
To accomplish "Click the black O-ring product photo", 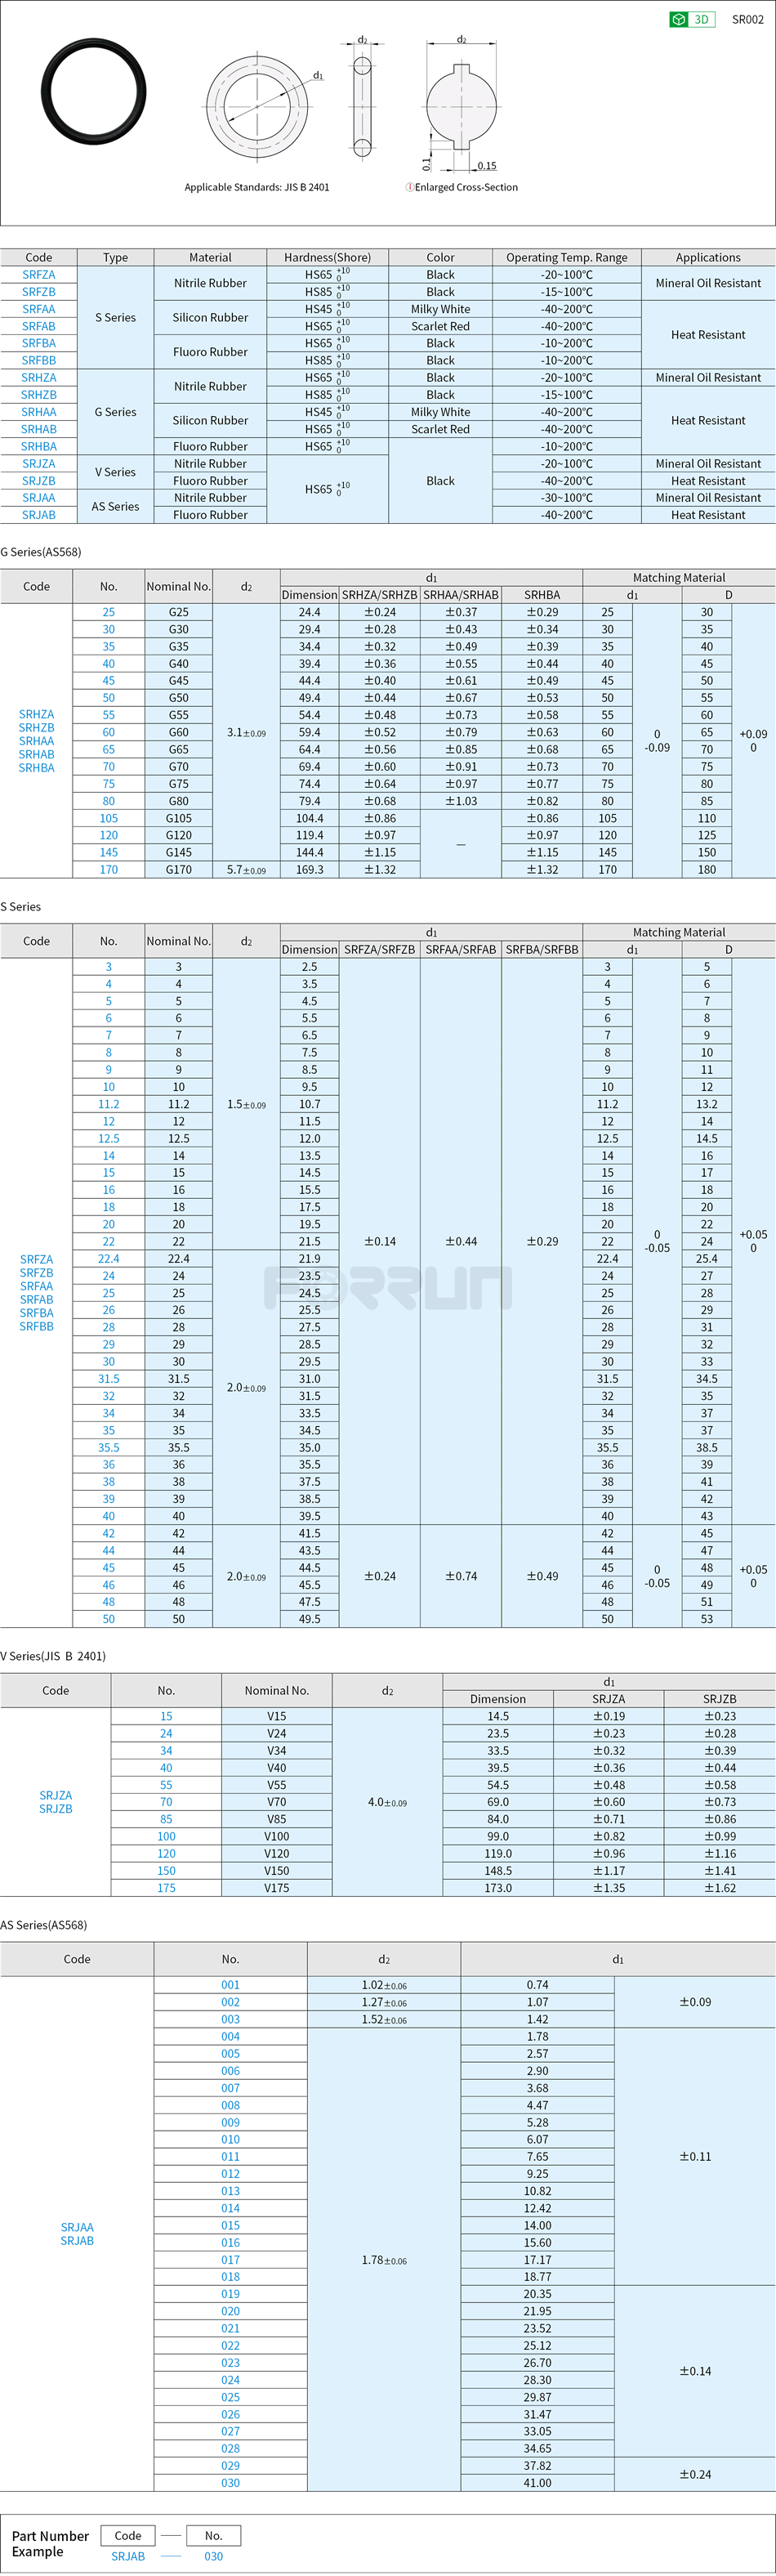I will coord(94,92).
